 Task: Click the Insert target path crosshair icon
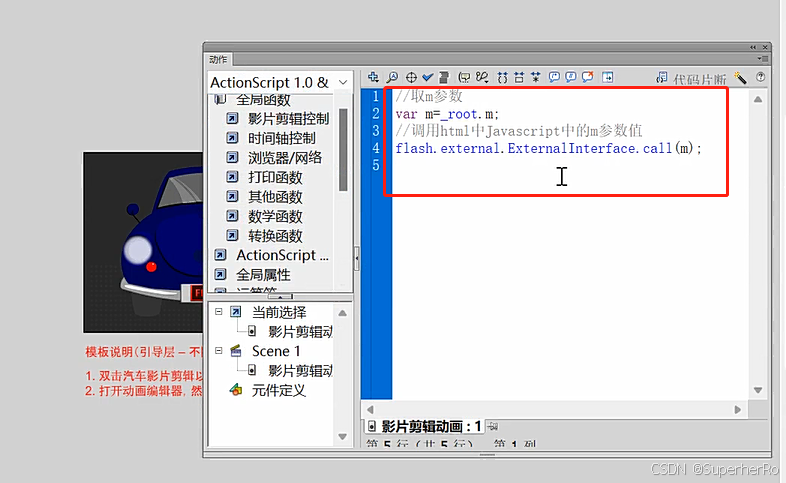411,77
